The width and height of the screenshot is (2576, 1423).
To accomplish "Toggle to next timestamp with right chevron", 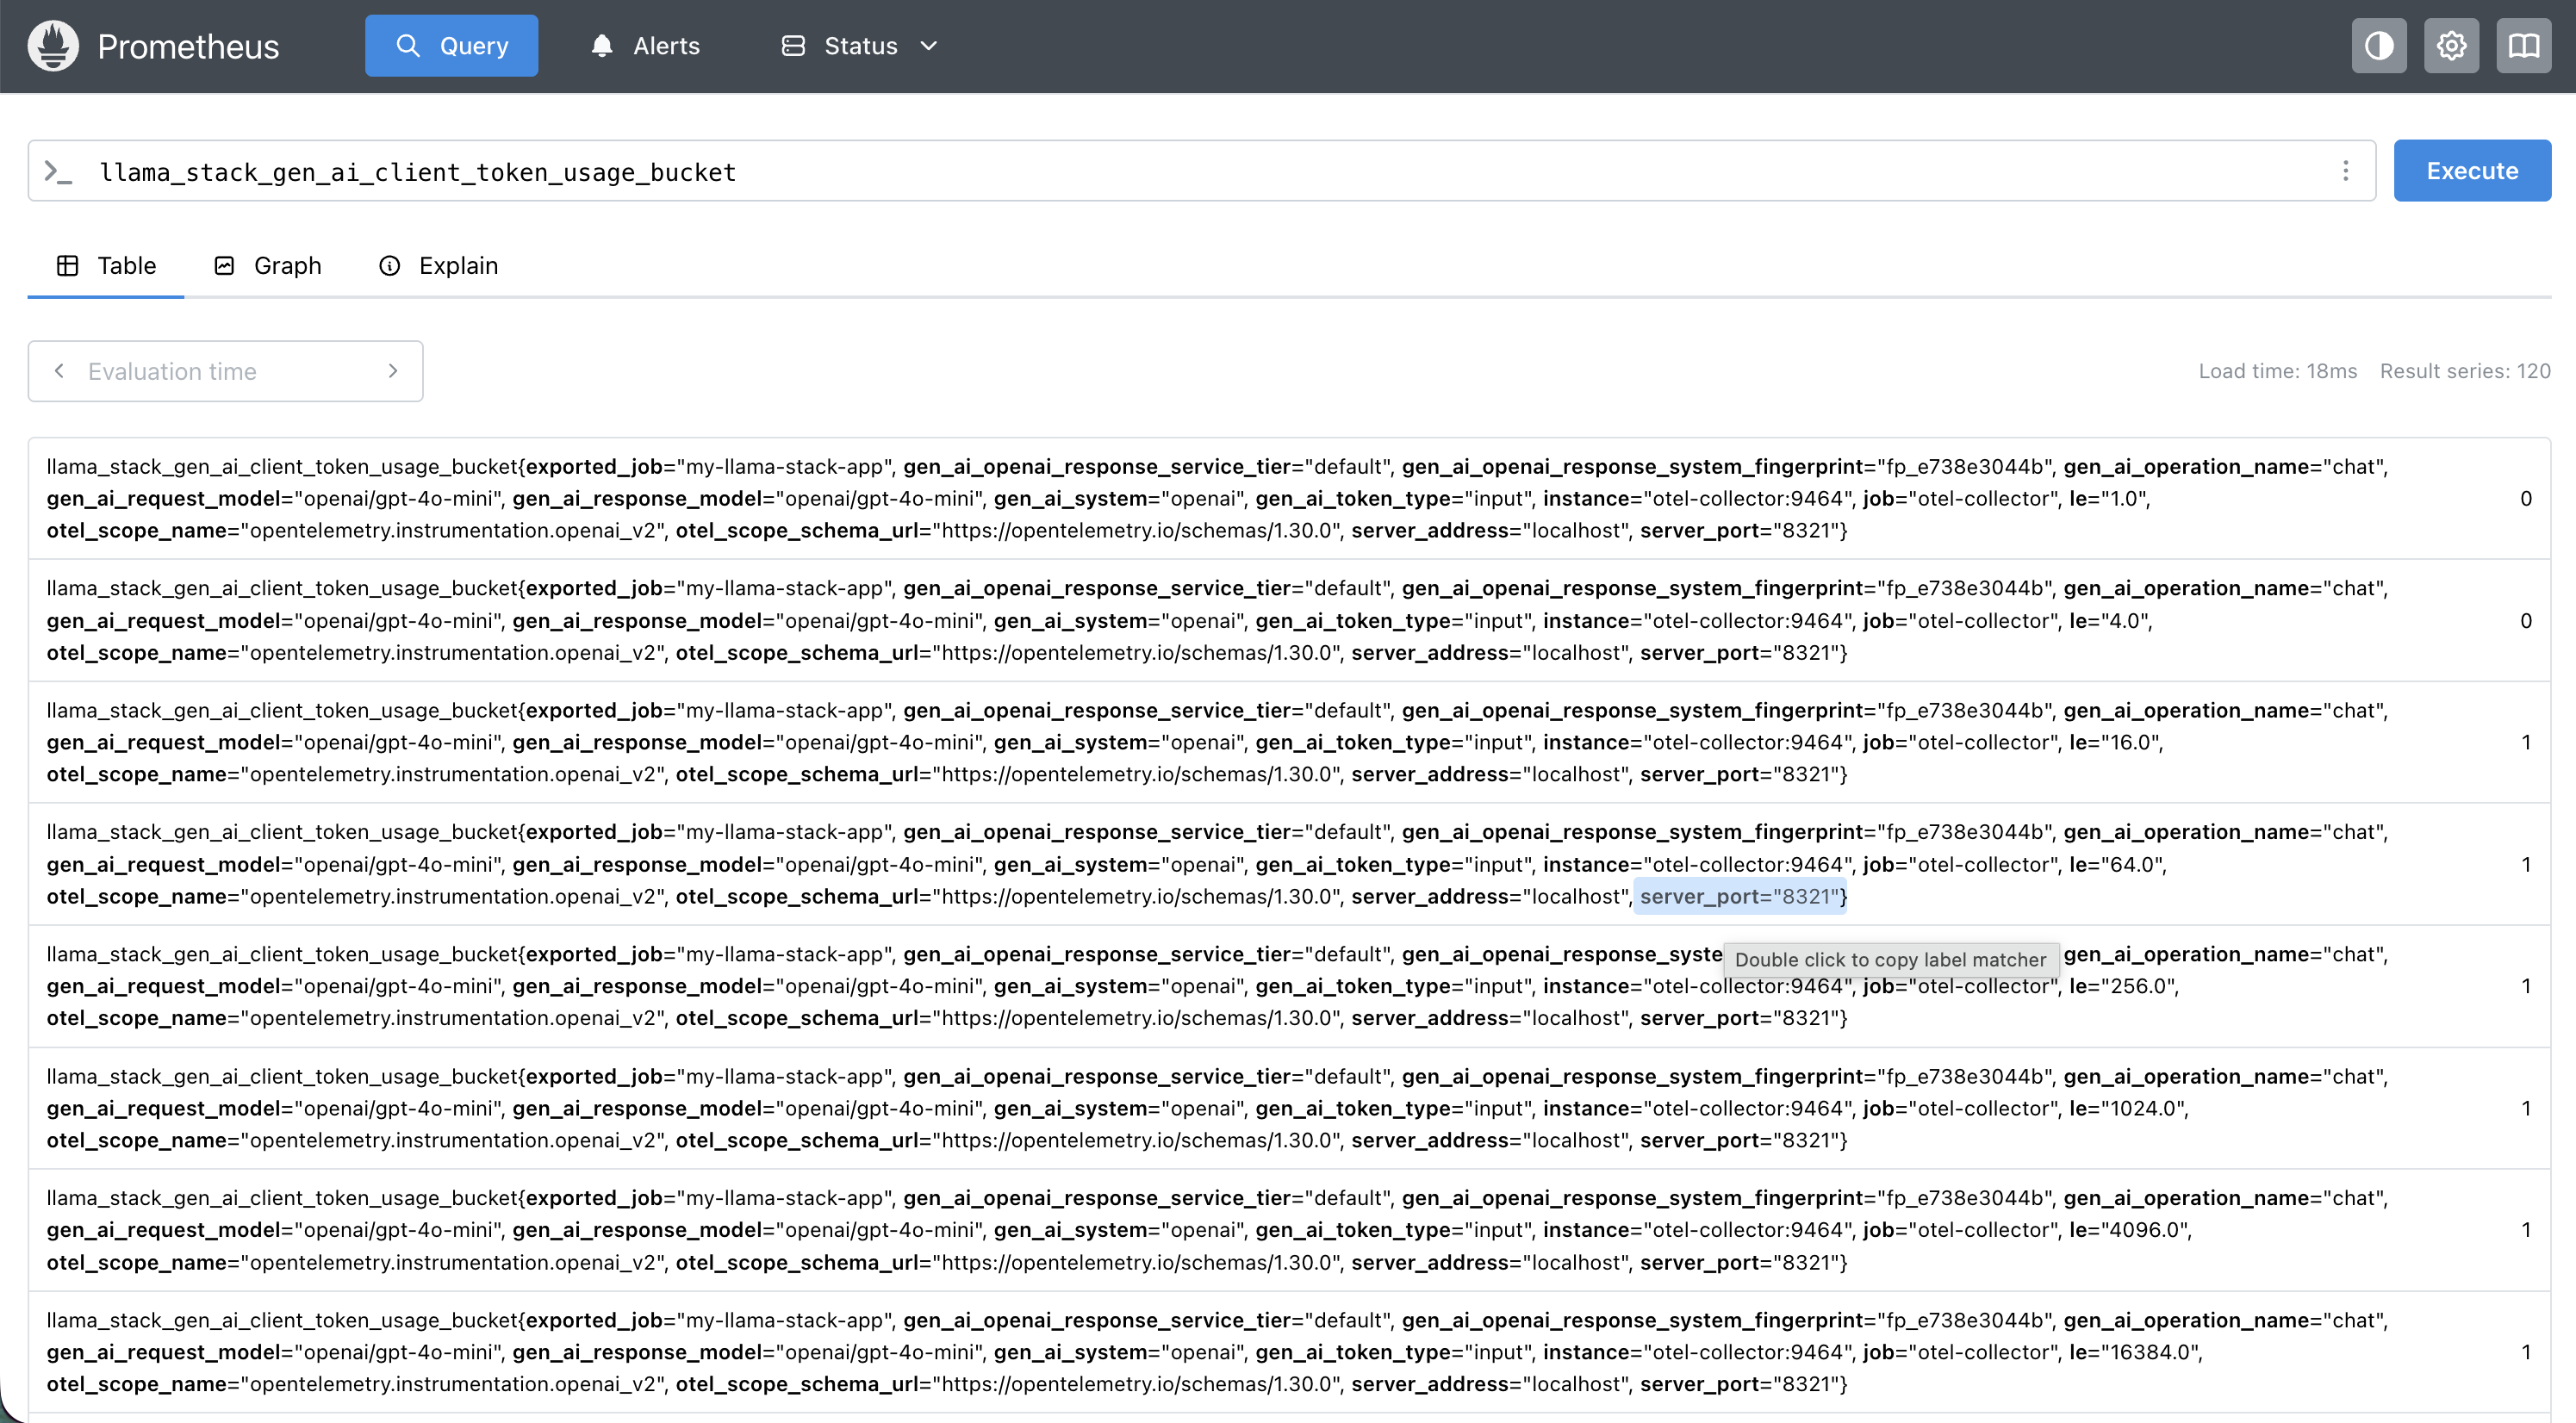I will click(x=393, y=370).
